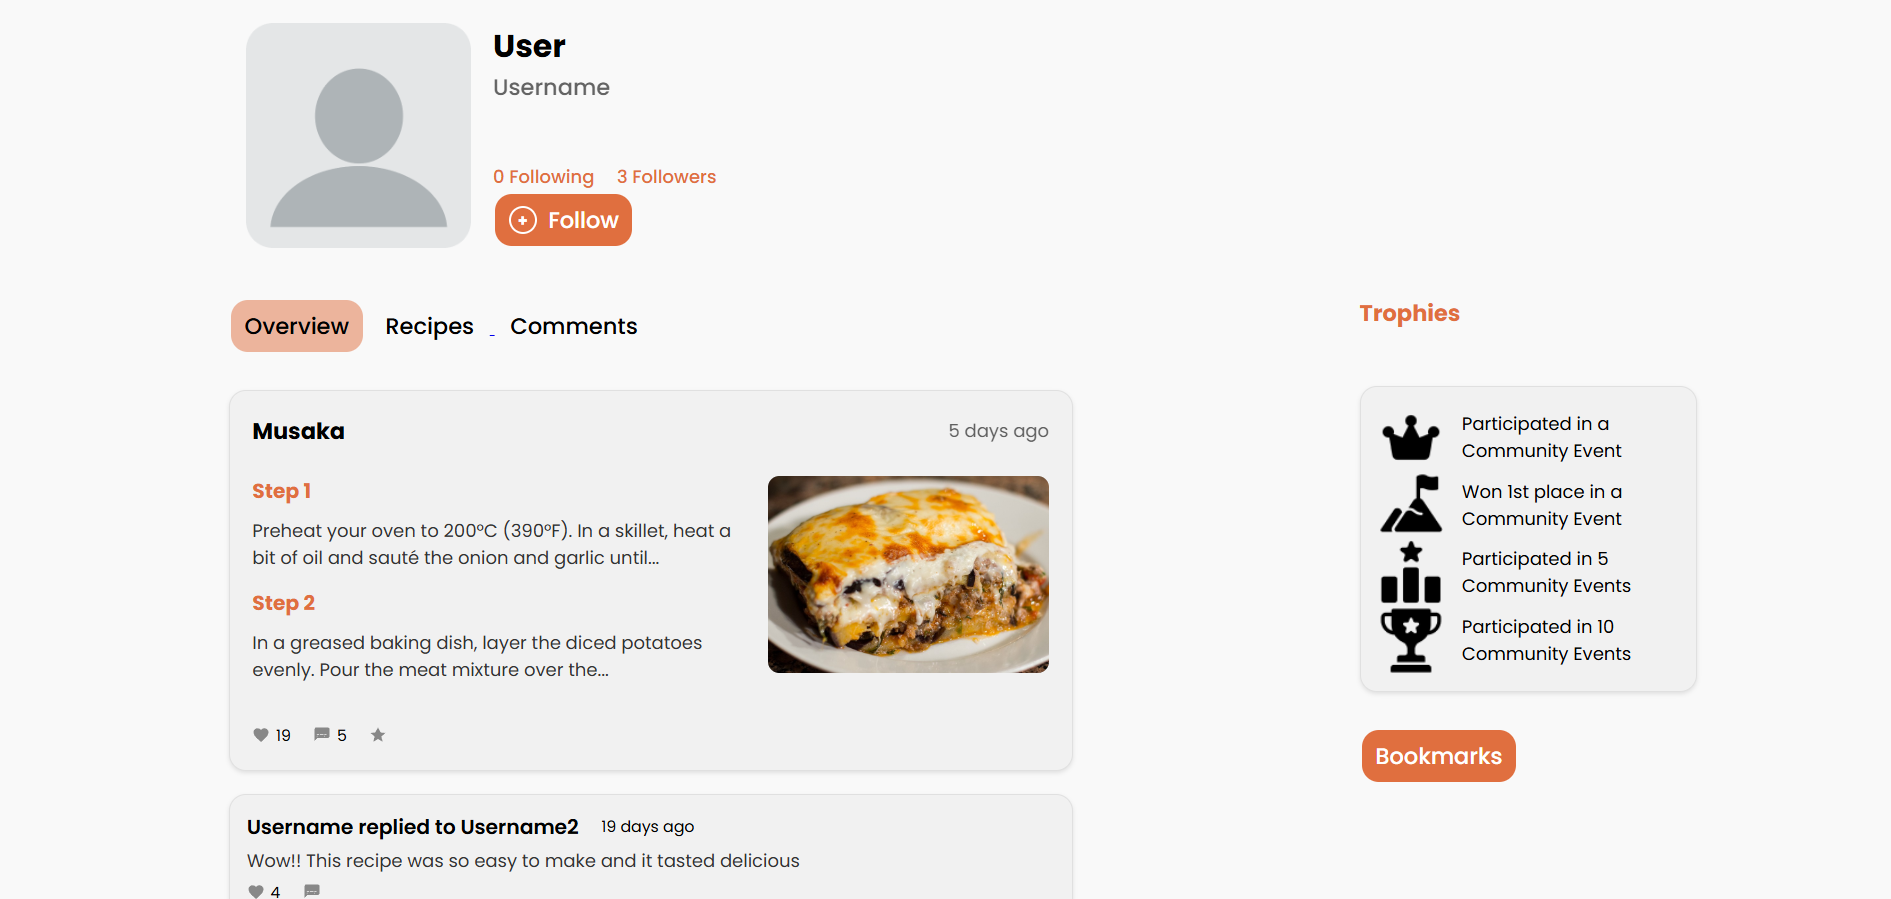
Task: Click the trophy cup icon
Action: coord(1411,640)
